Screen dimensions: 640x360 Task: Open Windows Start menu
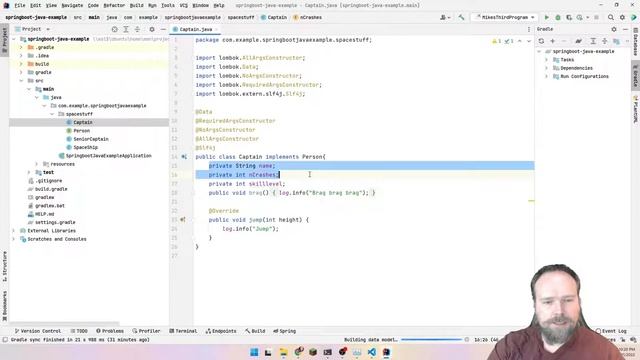(254, 352)
